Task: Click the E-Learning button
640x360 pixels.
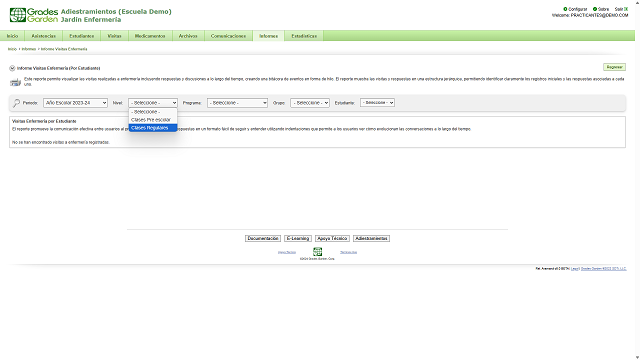Action: coord(298,238)
